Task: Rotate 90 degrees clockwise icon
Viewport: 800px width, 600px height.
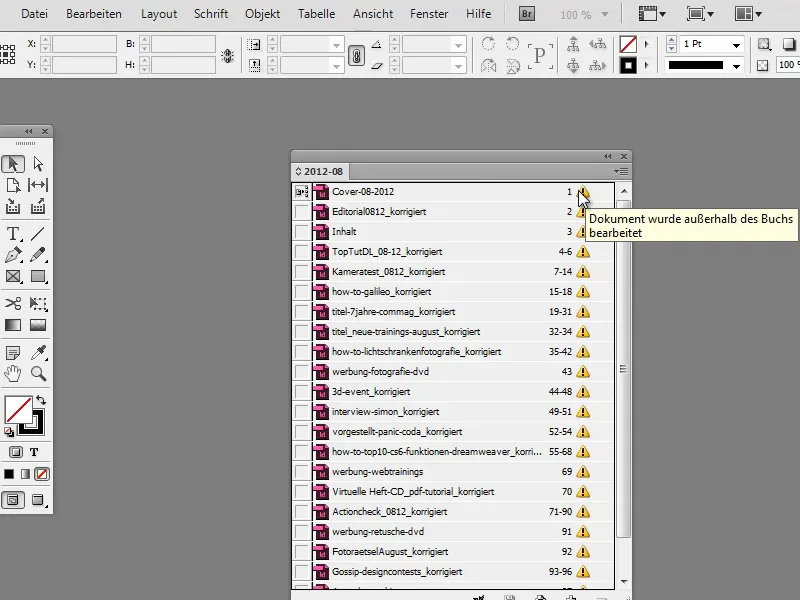Action: (488, 44)
